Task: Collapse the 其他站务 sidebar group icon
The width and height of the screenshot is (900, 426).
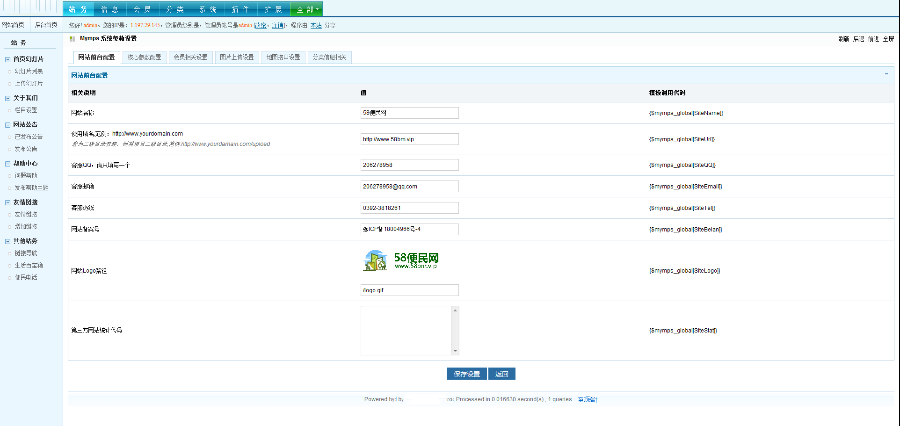Action: (x=7, y=241)
